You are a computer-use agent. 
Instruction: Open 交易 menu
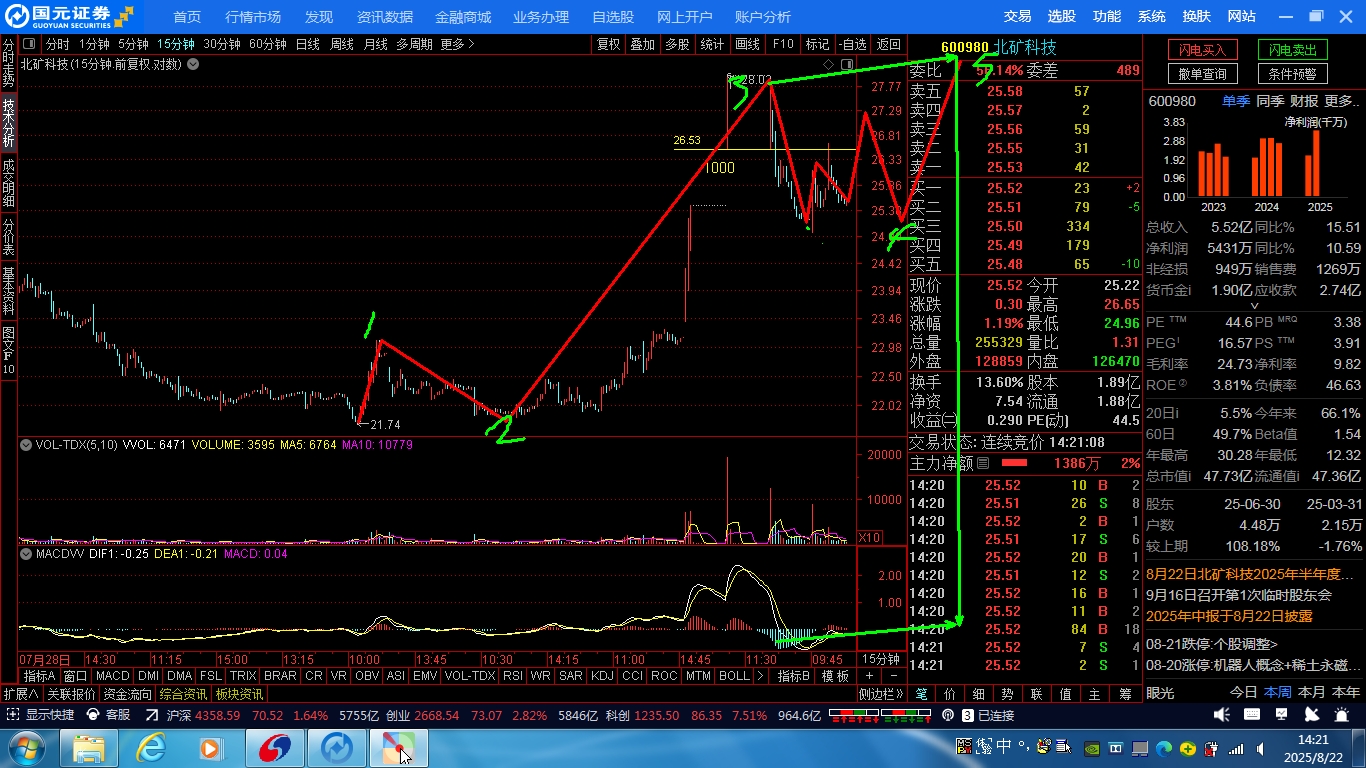(1018, 16)
